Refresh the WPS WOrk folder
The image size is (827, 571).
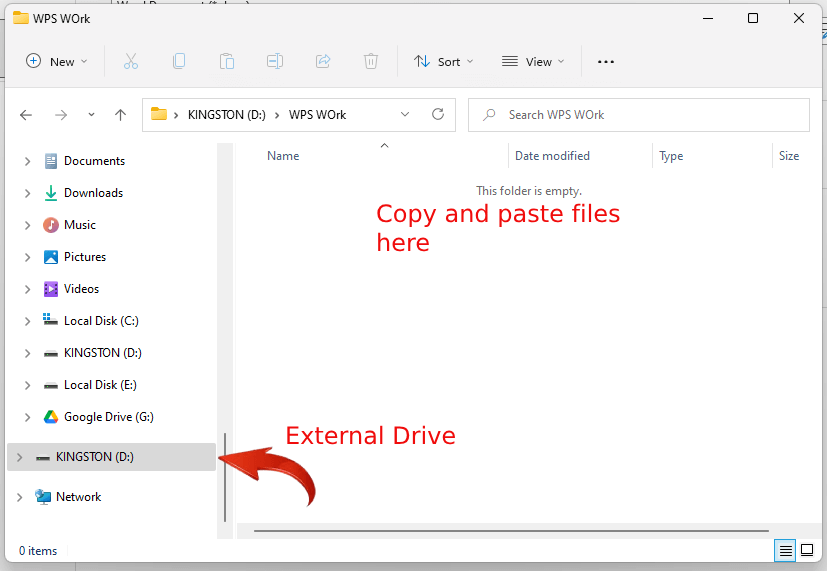[438, 114]
